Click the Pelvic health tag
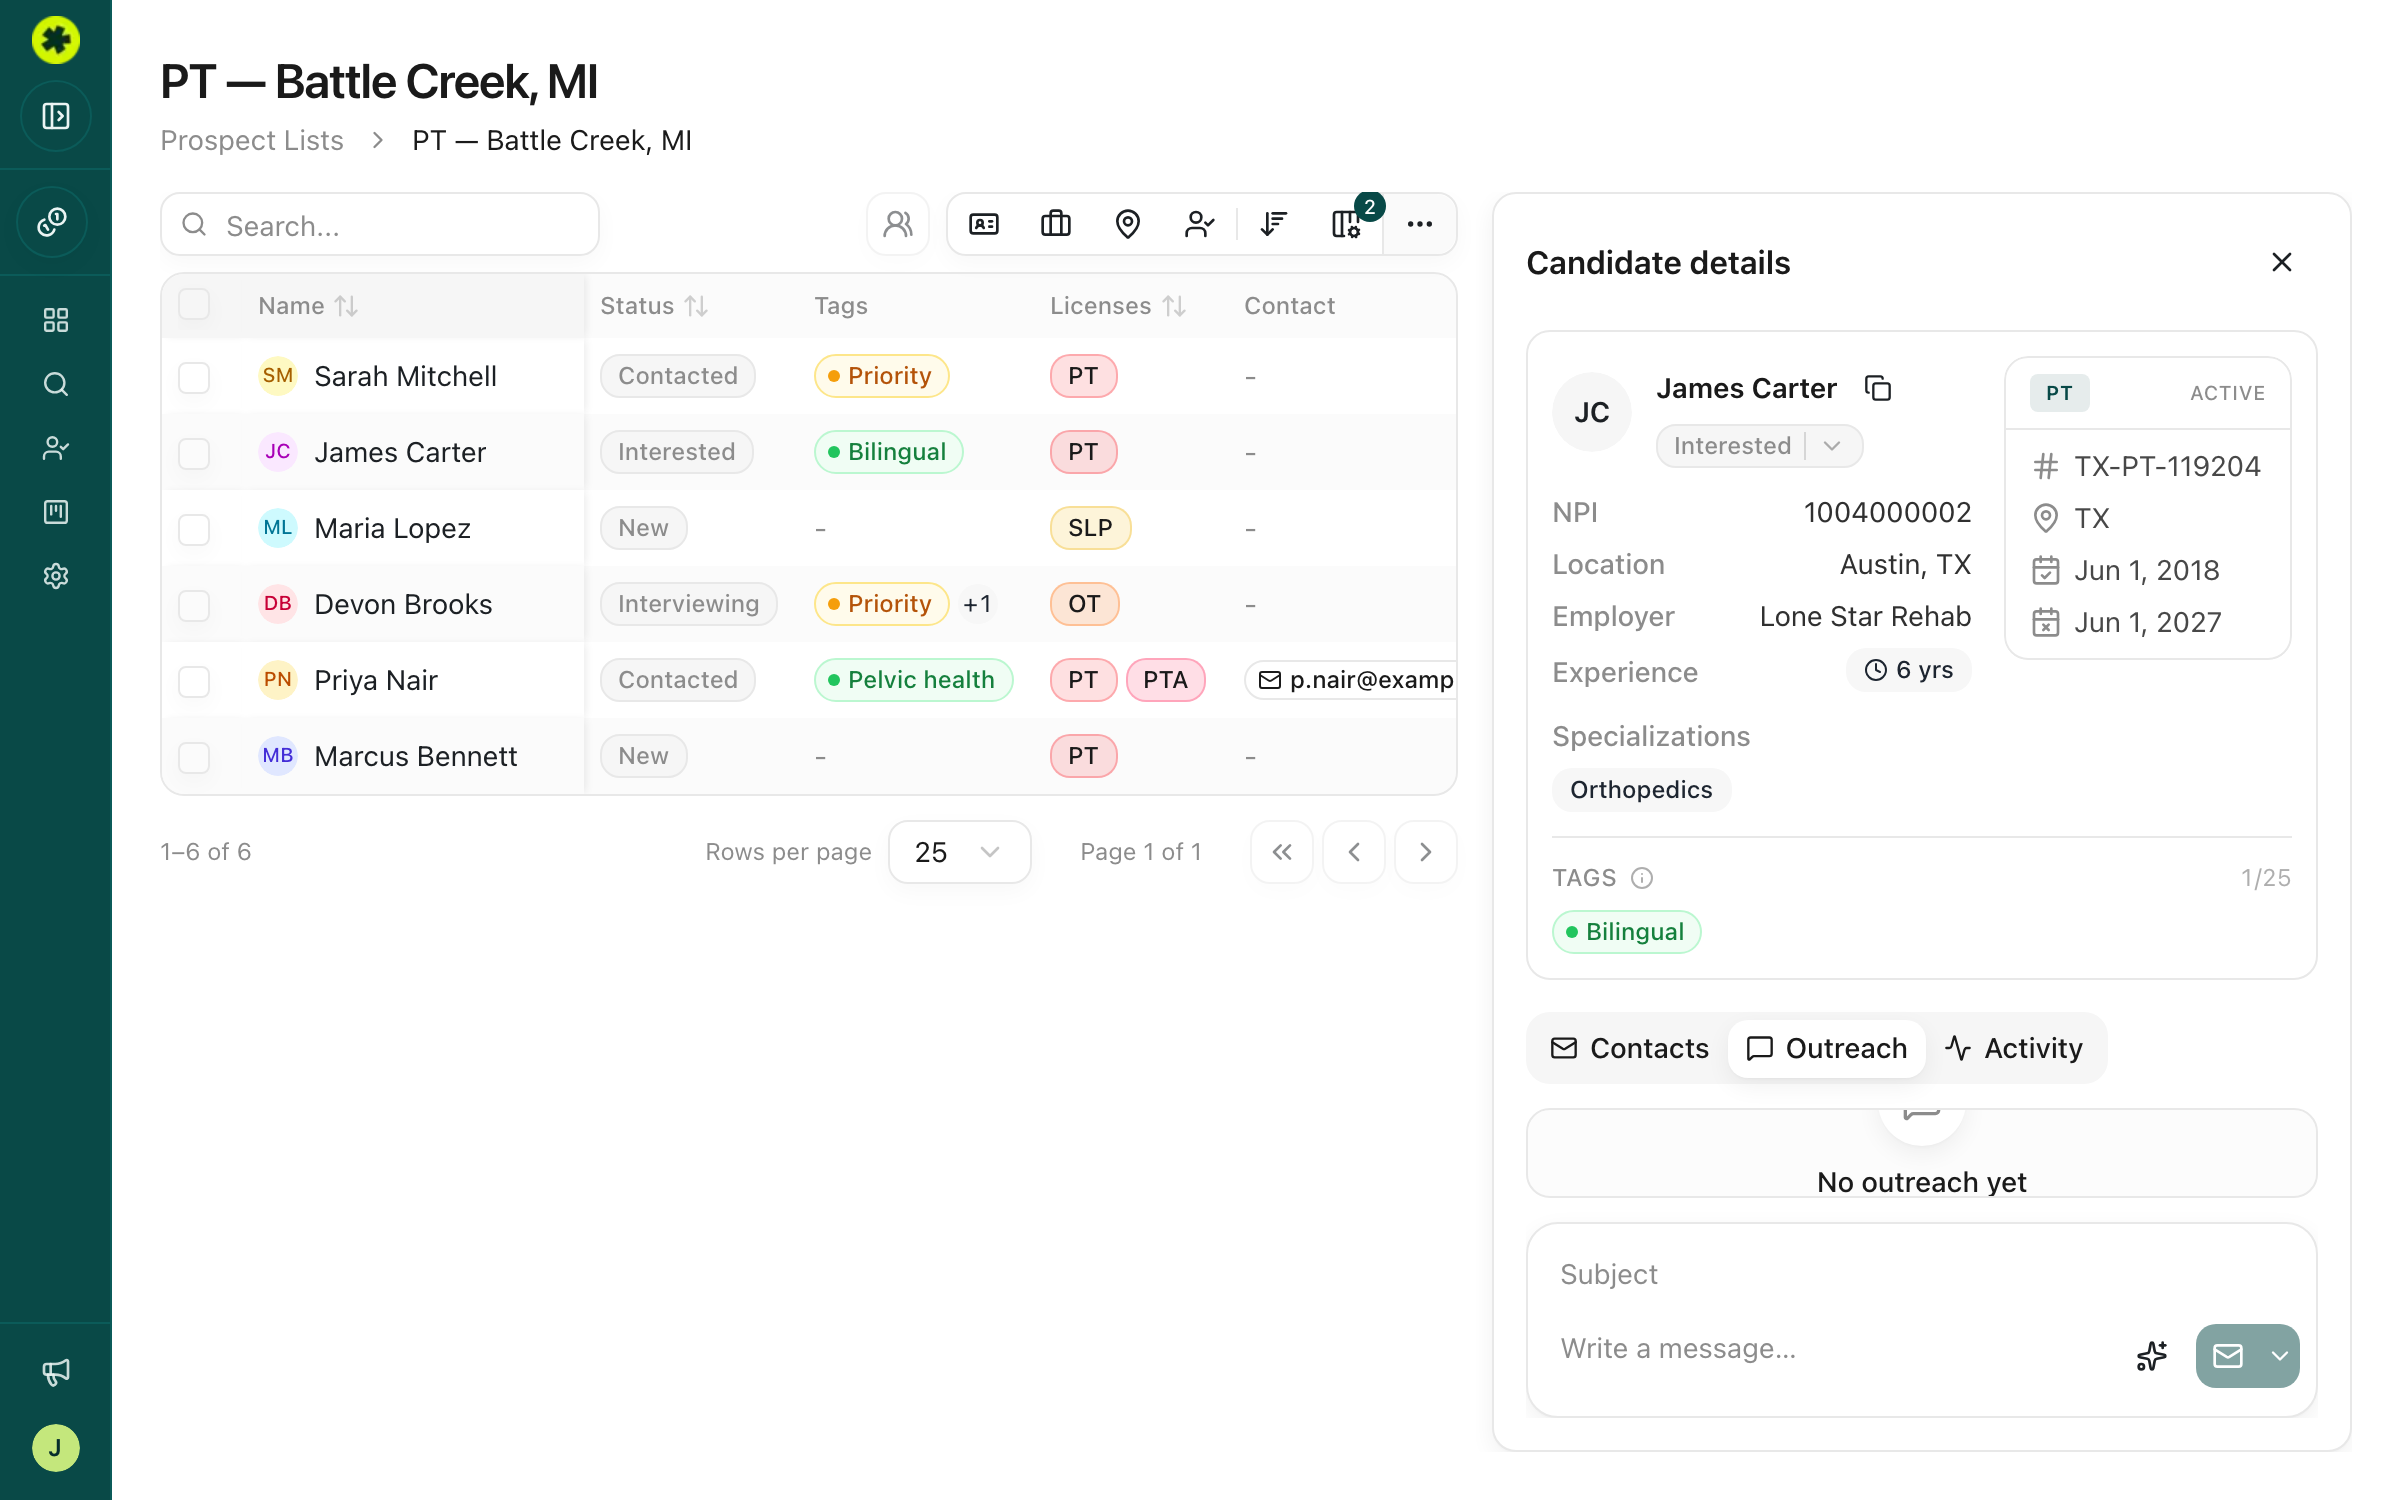This screenshot has width=2400, height=1500. point(913,680)
